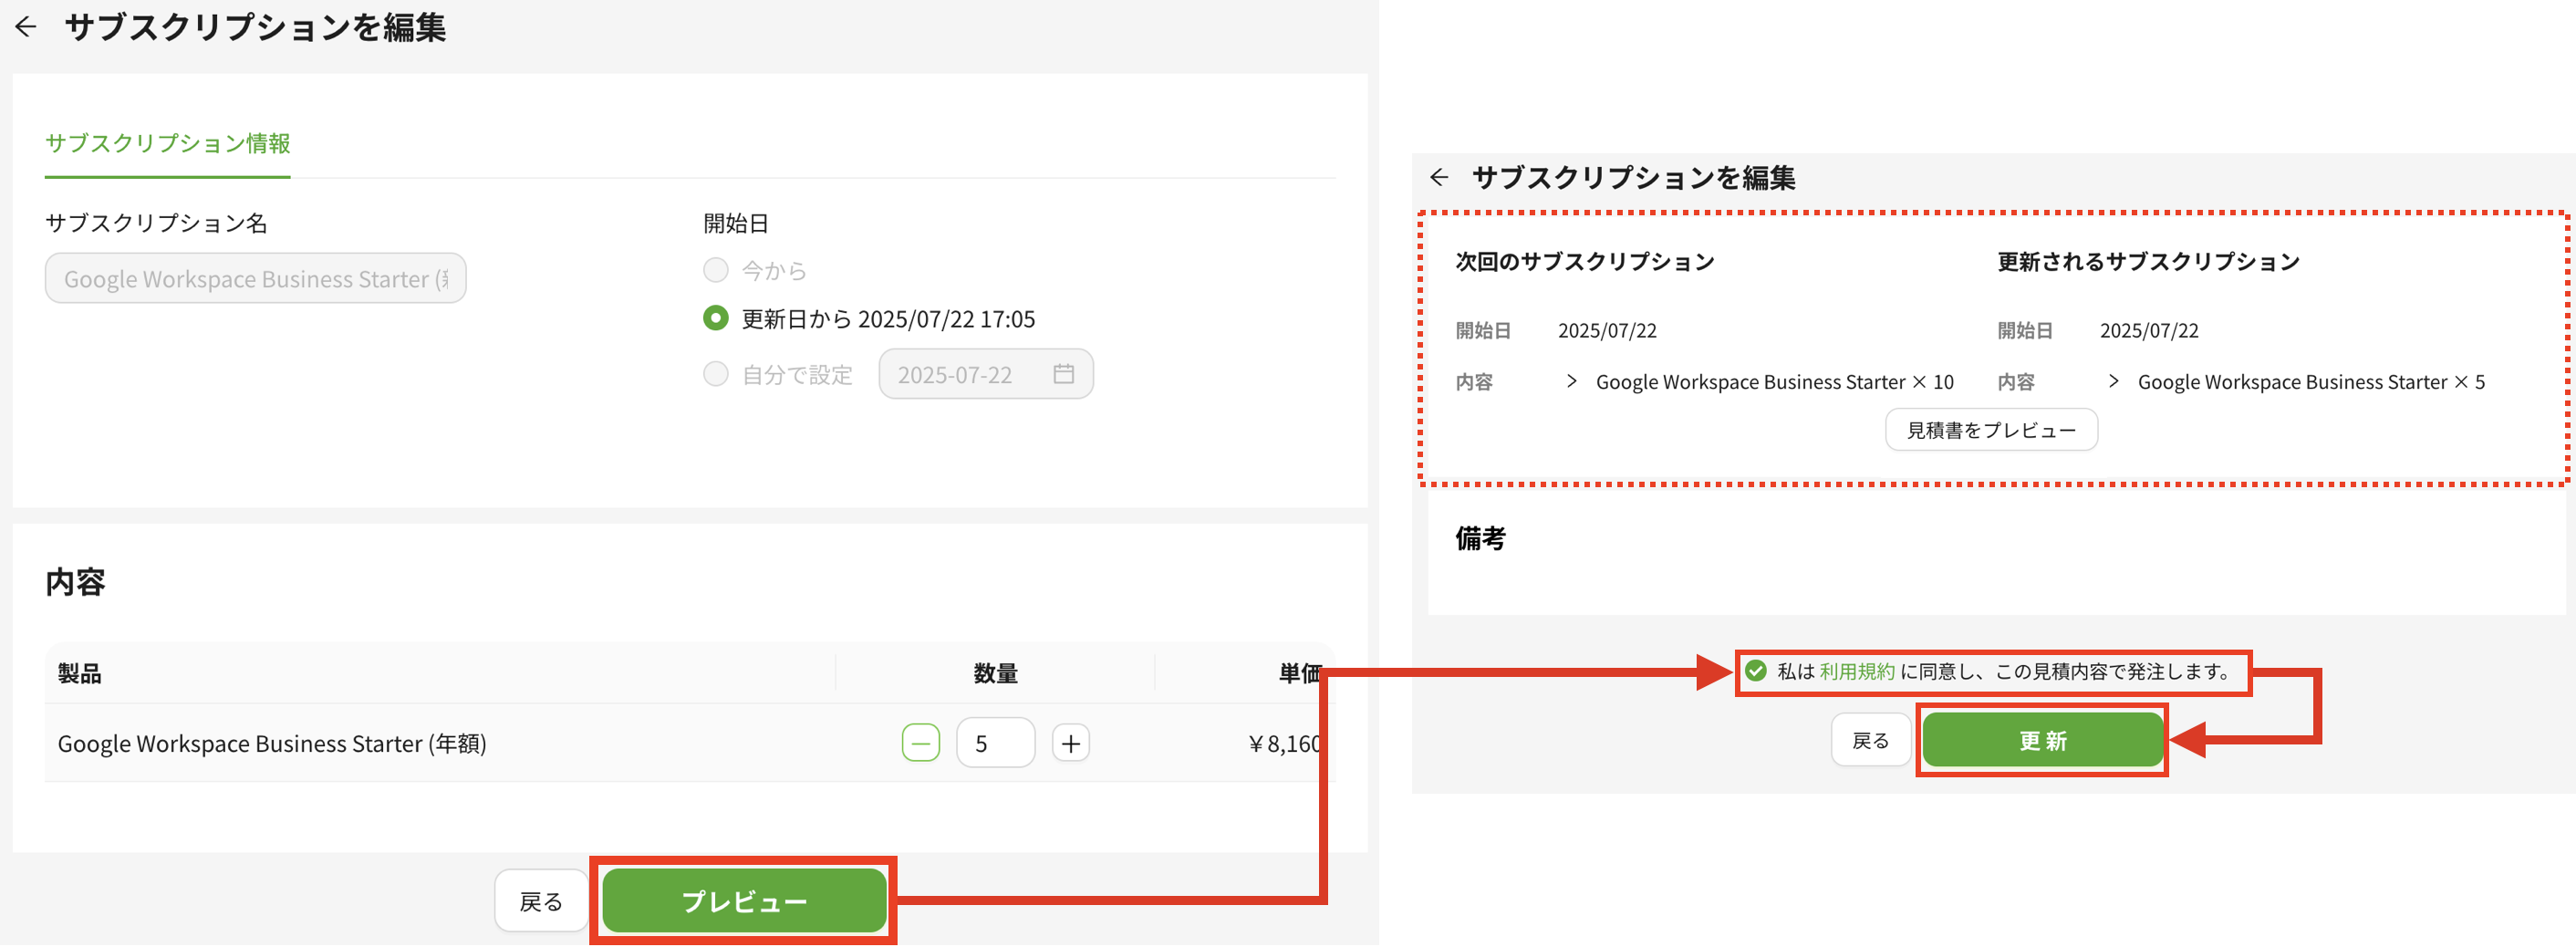Open calendar icon in custom date field
The image size is (2576, 947).
coord(1063,374)
